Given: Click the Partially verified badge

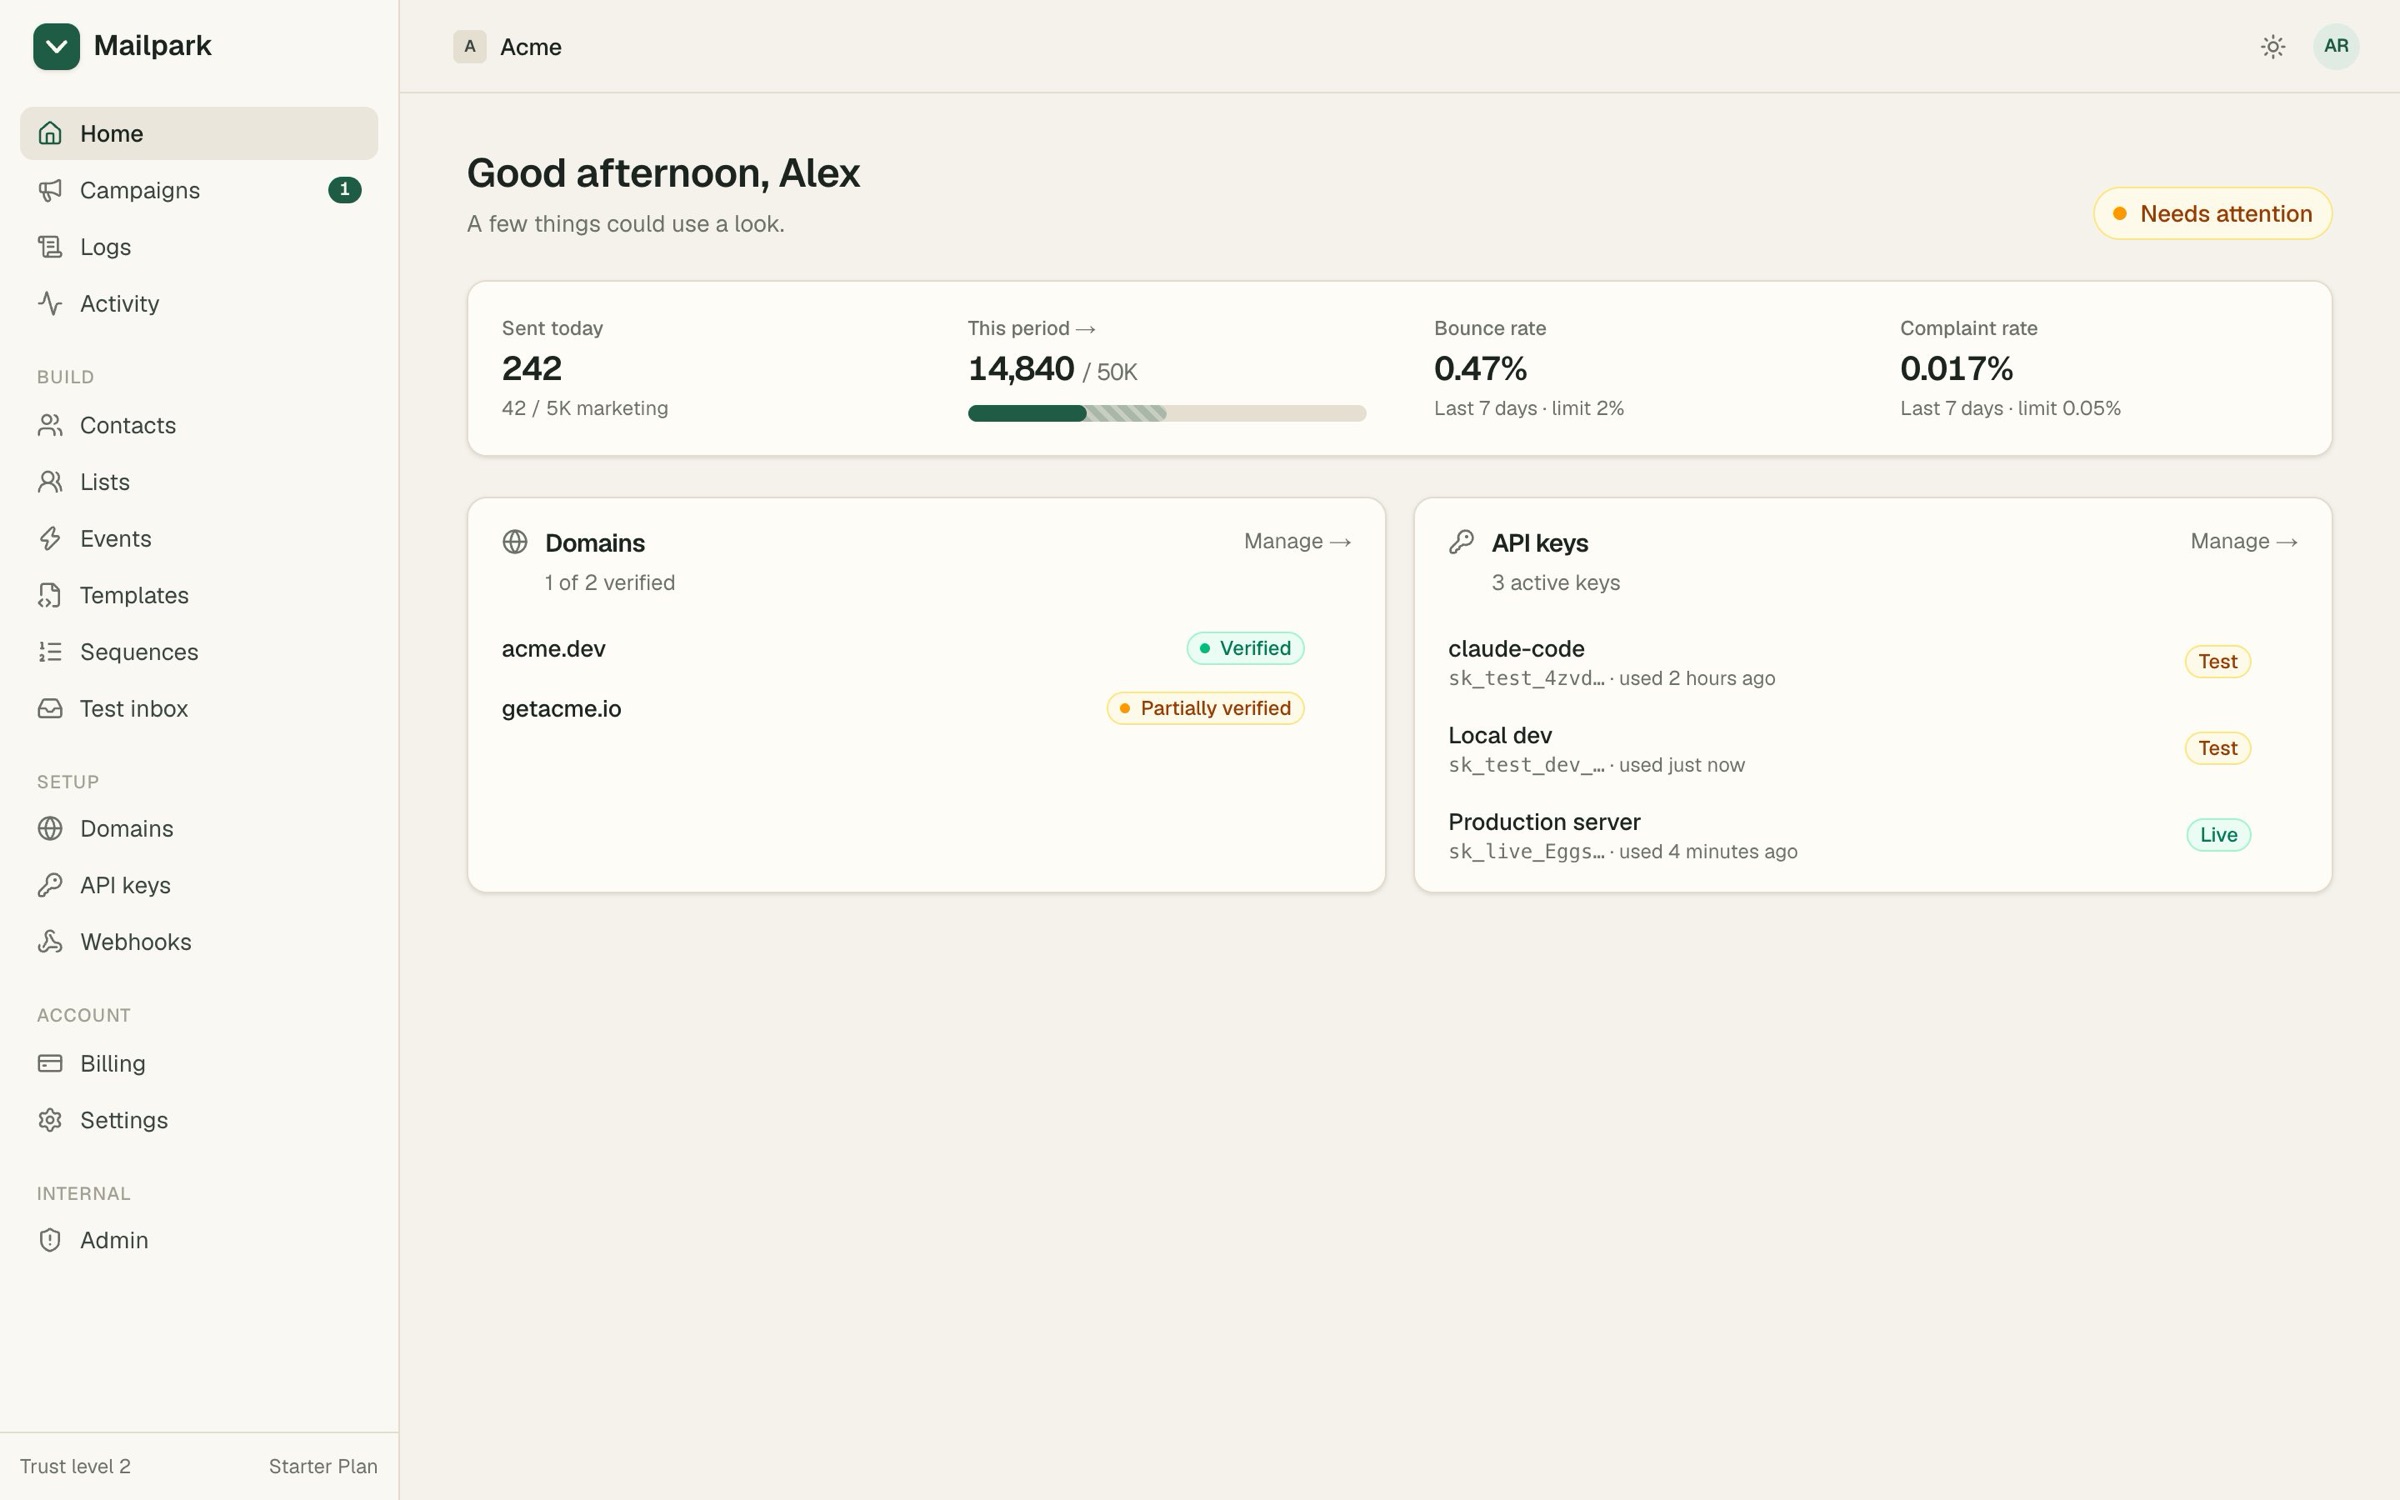Looking at the screenshot, I should [x=1205, y=708].
